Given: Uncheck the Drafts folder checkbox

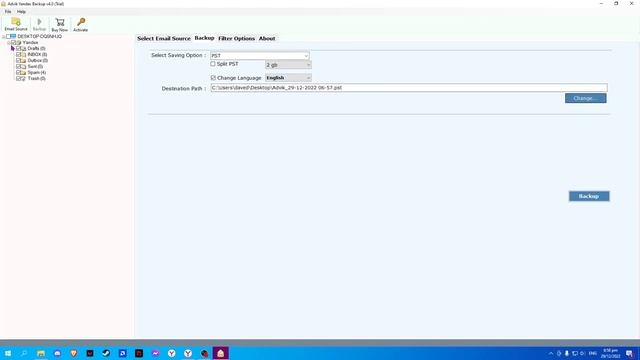Looking at the screenshot, I should point(18,49).
